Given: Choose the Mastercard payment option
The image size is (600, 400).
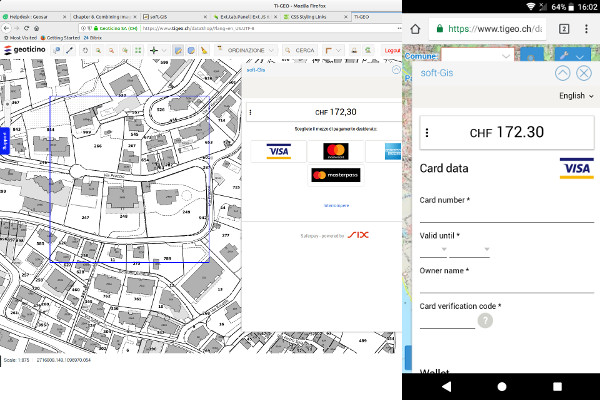Looking at the screenshot, I should click(x=336, y=151).
